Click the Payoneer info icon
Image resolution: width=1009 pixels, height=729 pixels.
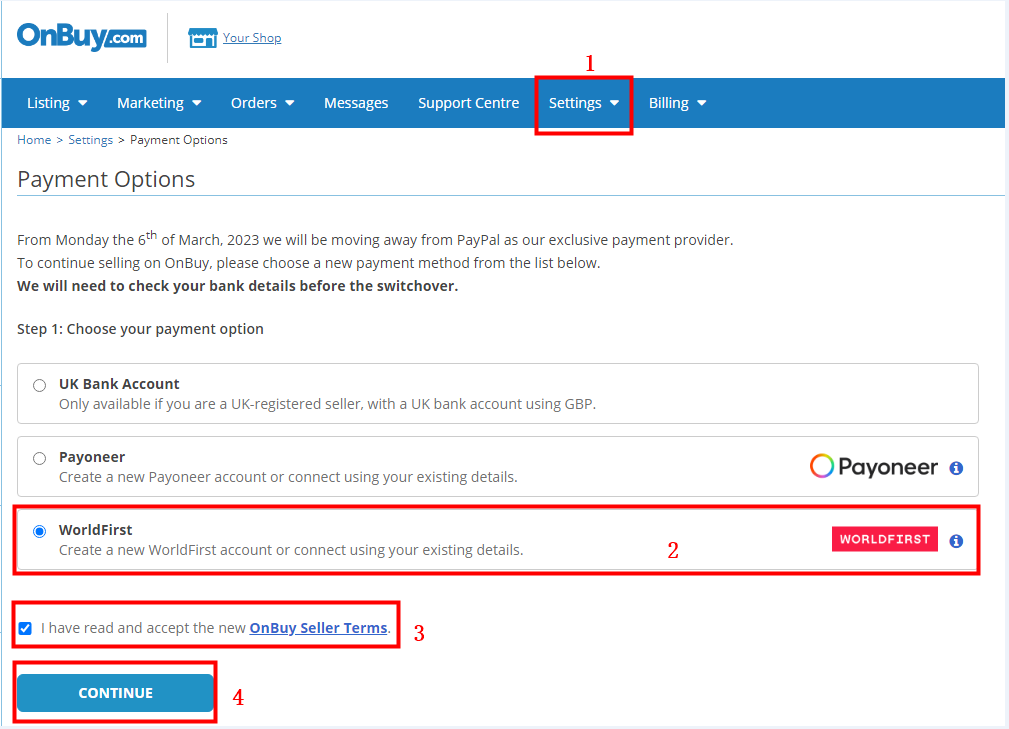click(x=956, y=467)
